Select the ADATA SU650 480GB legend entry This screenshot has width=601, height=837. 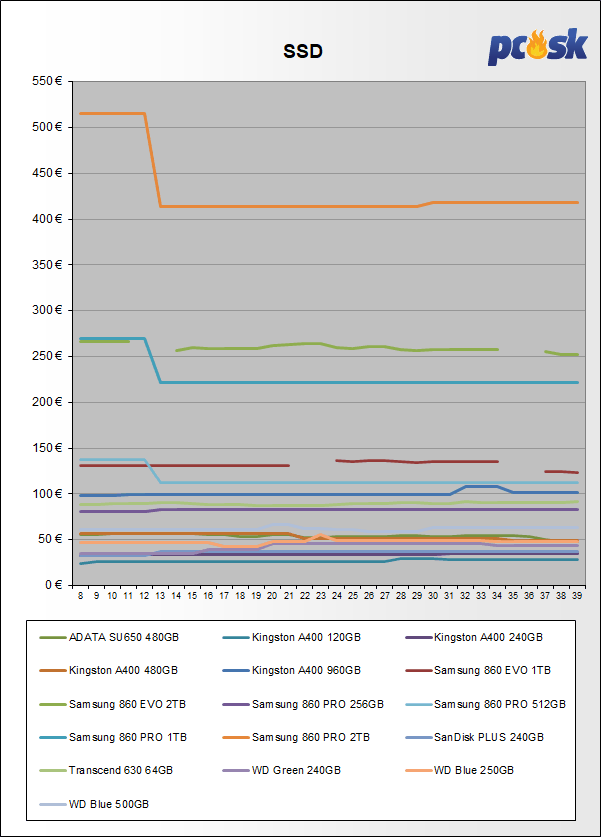109,637
